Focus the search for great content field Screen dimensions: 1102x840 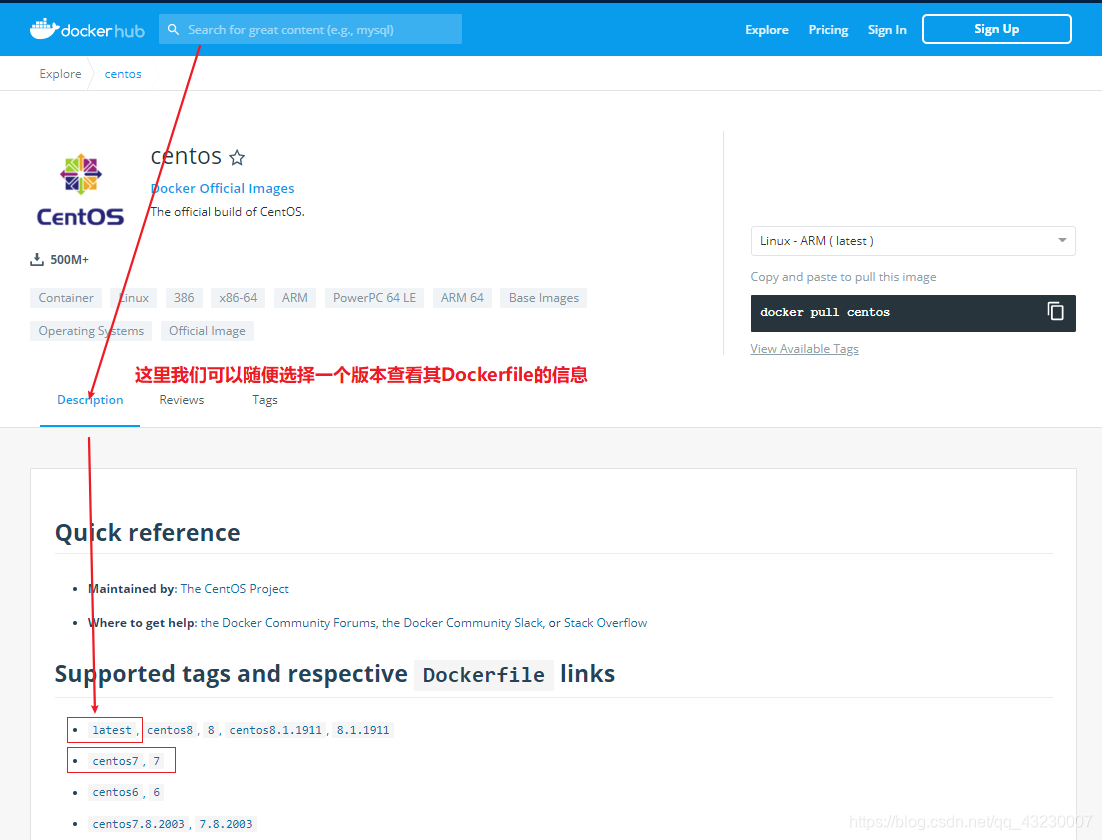310,30
